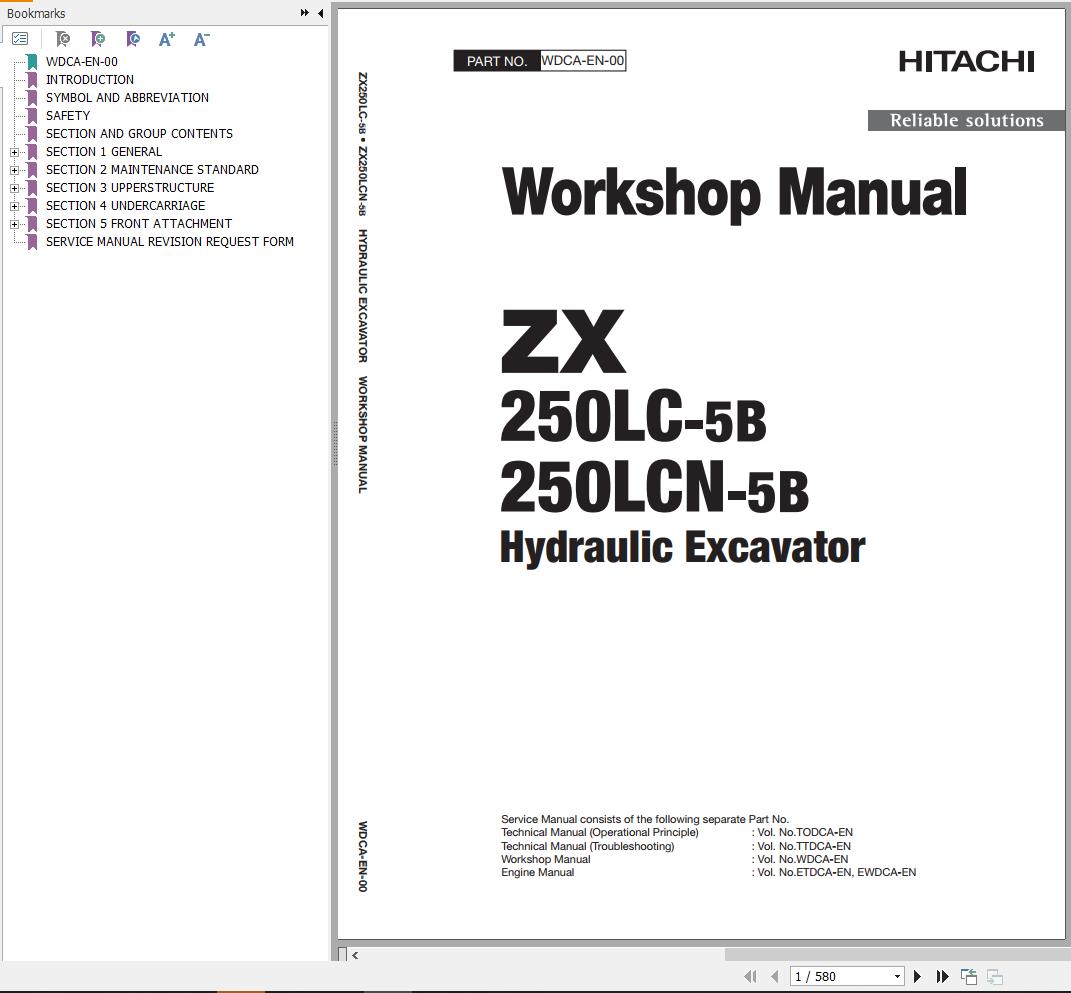Select SECTION 3 UPPERSTRUCTURE bookmark label
Viewport: 1071px width, 993px height.
(x=130, y=188)
